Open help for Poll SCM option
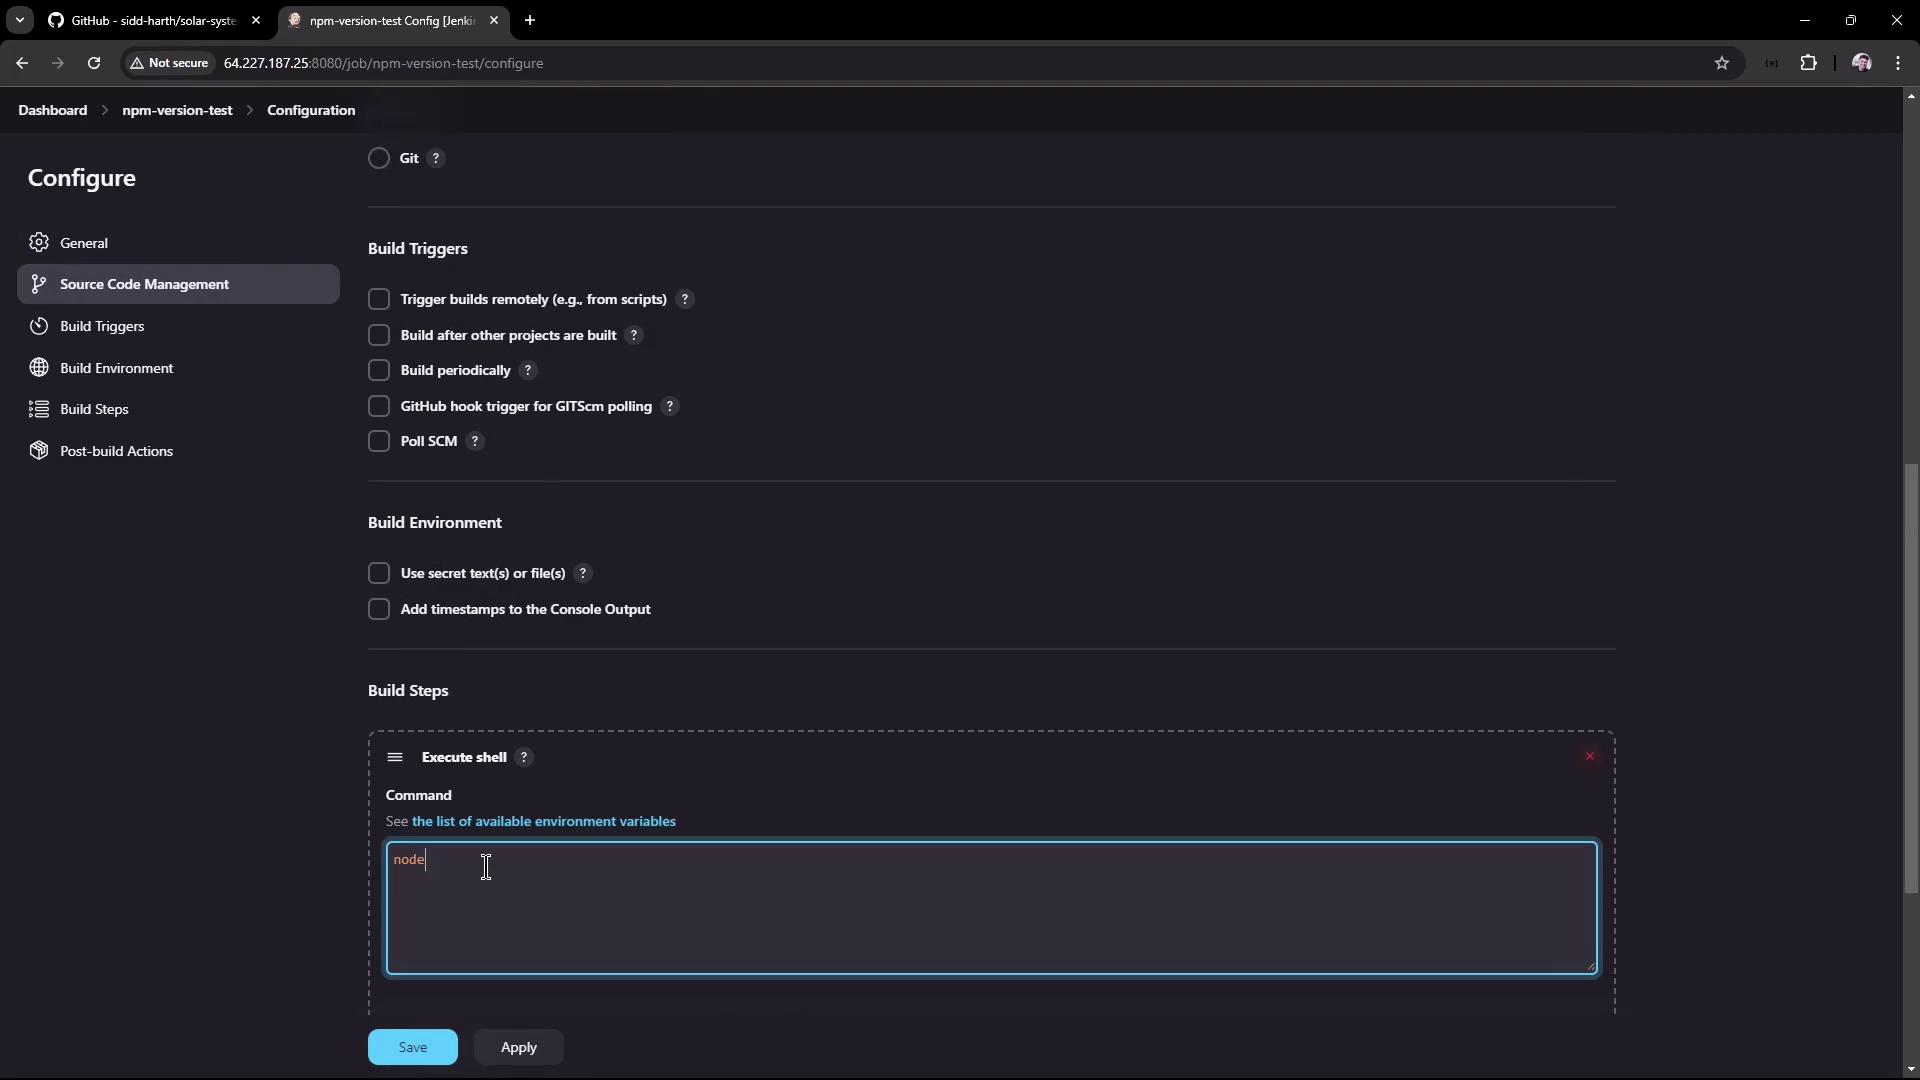This screenshot has height=1080, width=1920. pyautogui.click(x=475, y=441)
